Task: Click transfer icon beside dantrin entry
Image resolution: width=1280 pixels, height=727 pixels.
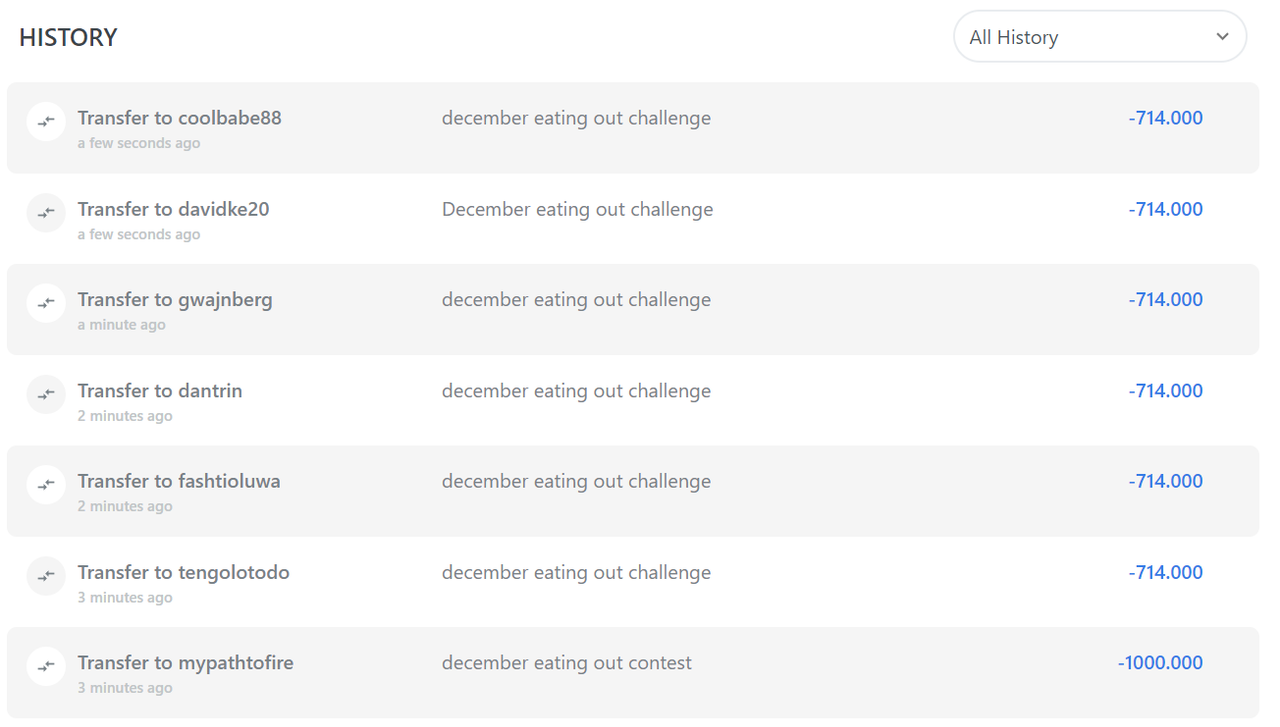Action: (x=46, y=394)
